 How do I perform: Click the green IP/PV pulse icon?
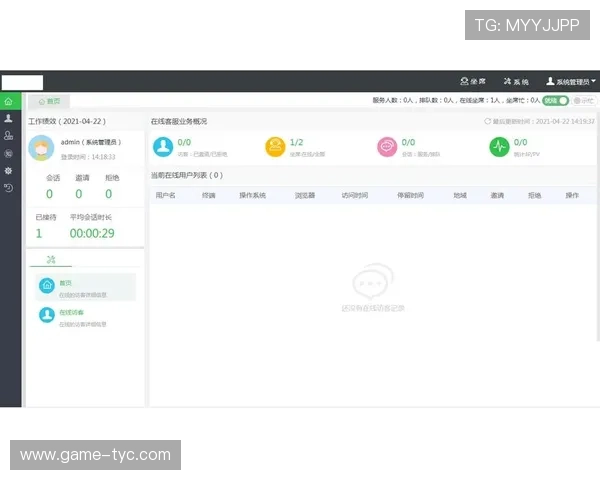(499, 147)
